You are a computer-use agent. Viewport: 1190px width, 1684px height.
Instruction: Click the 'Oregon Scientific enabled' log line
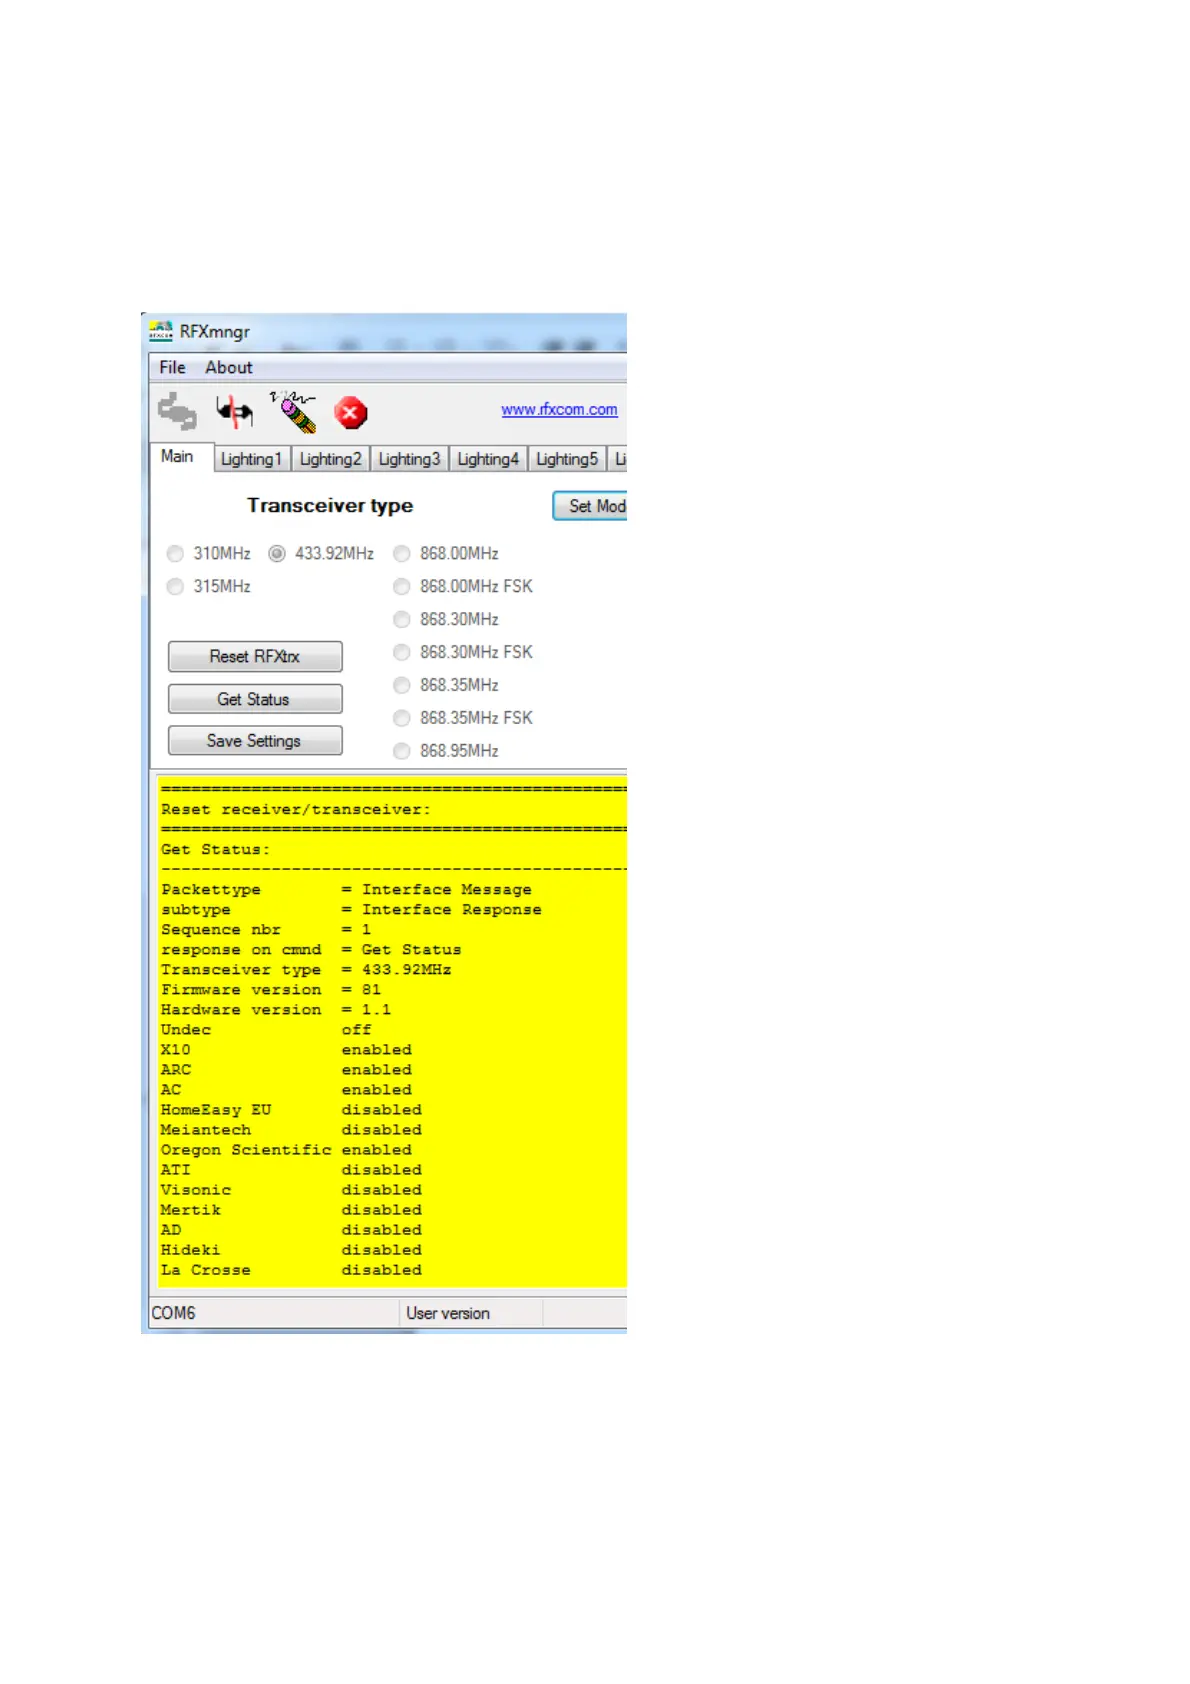click(x=286, y=1150)
